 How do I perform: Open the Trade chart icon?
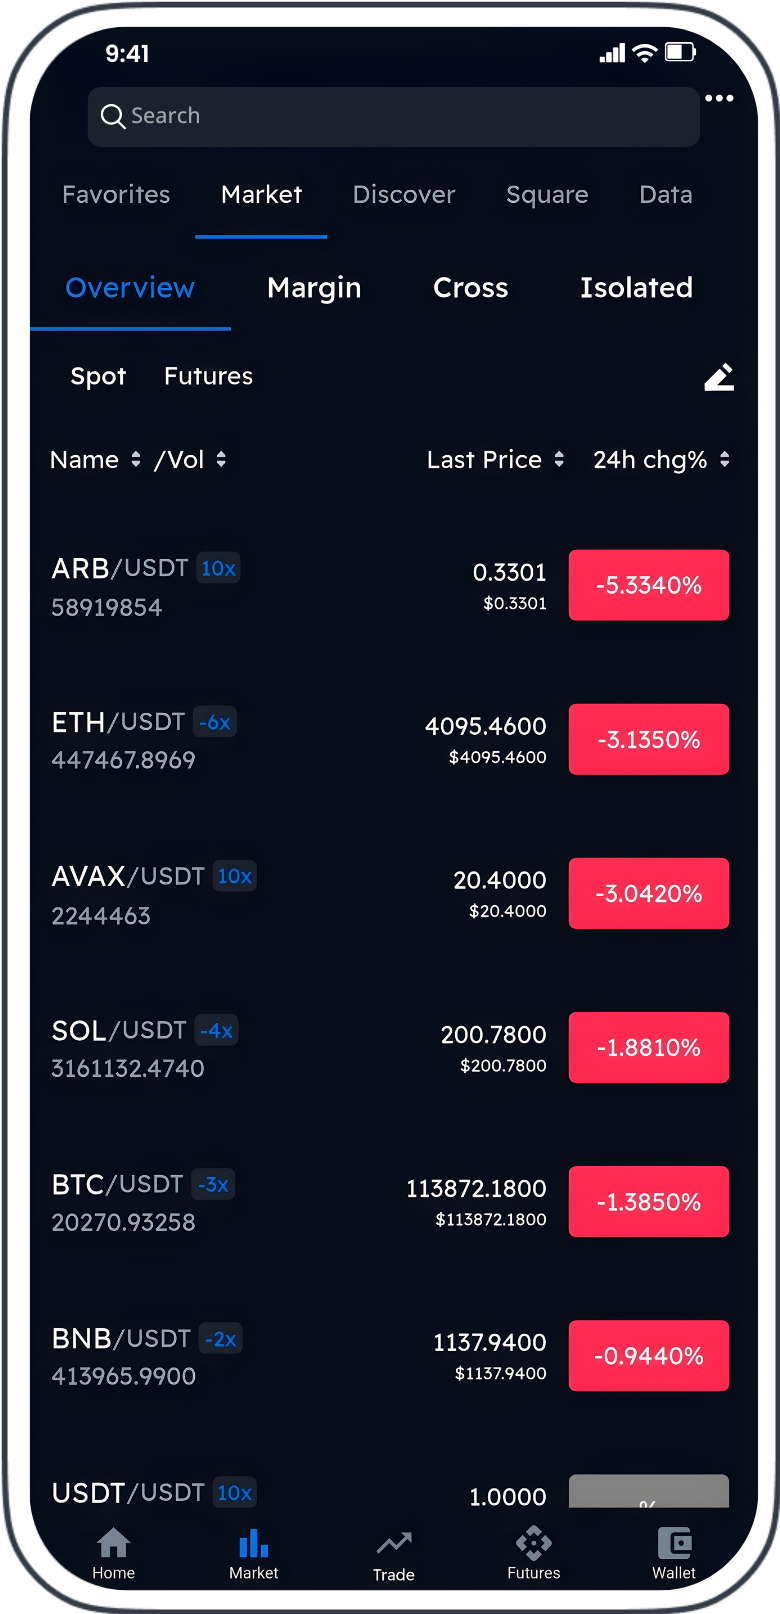coord(393,1544)
